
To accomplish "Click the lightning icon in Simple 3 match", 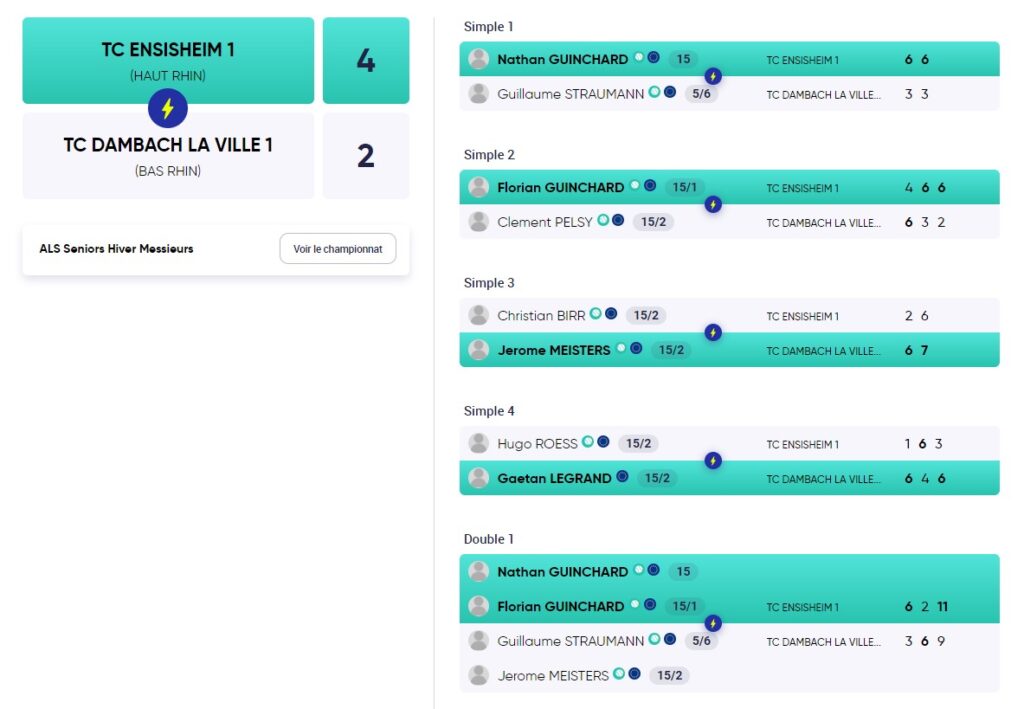I will [713, 332].
